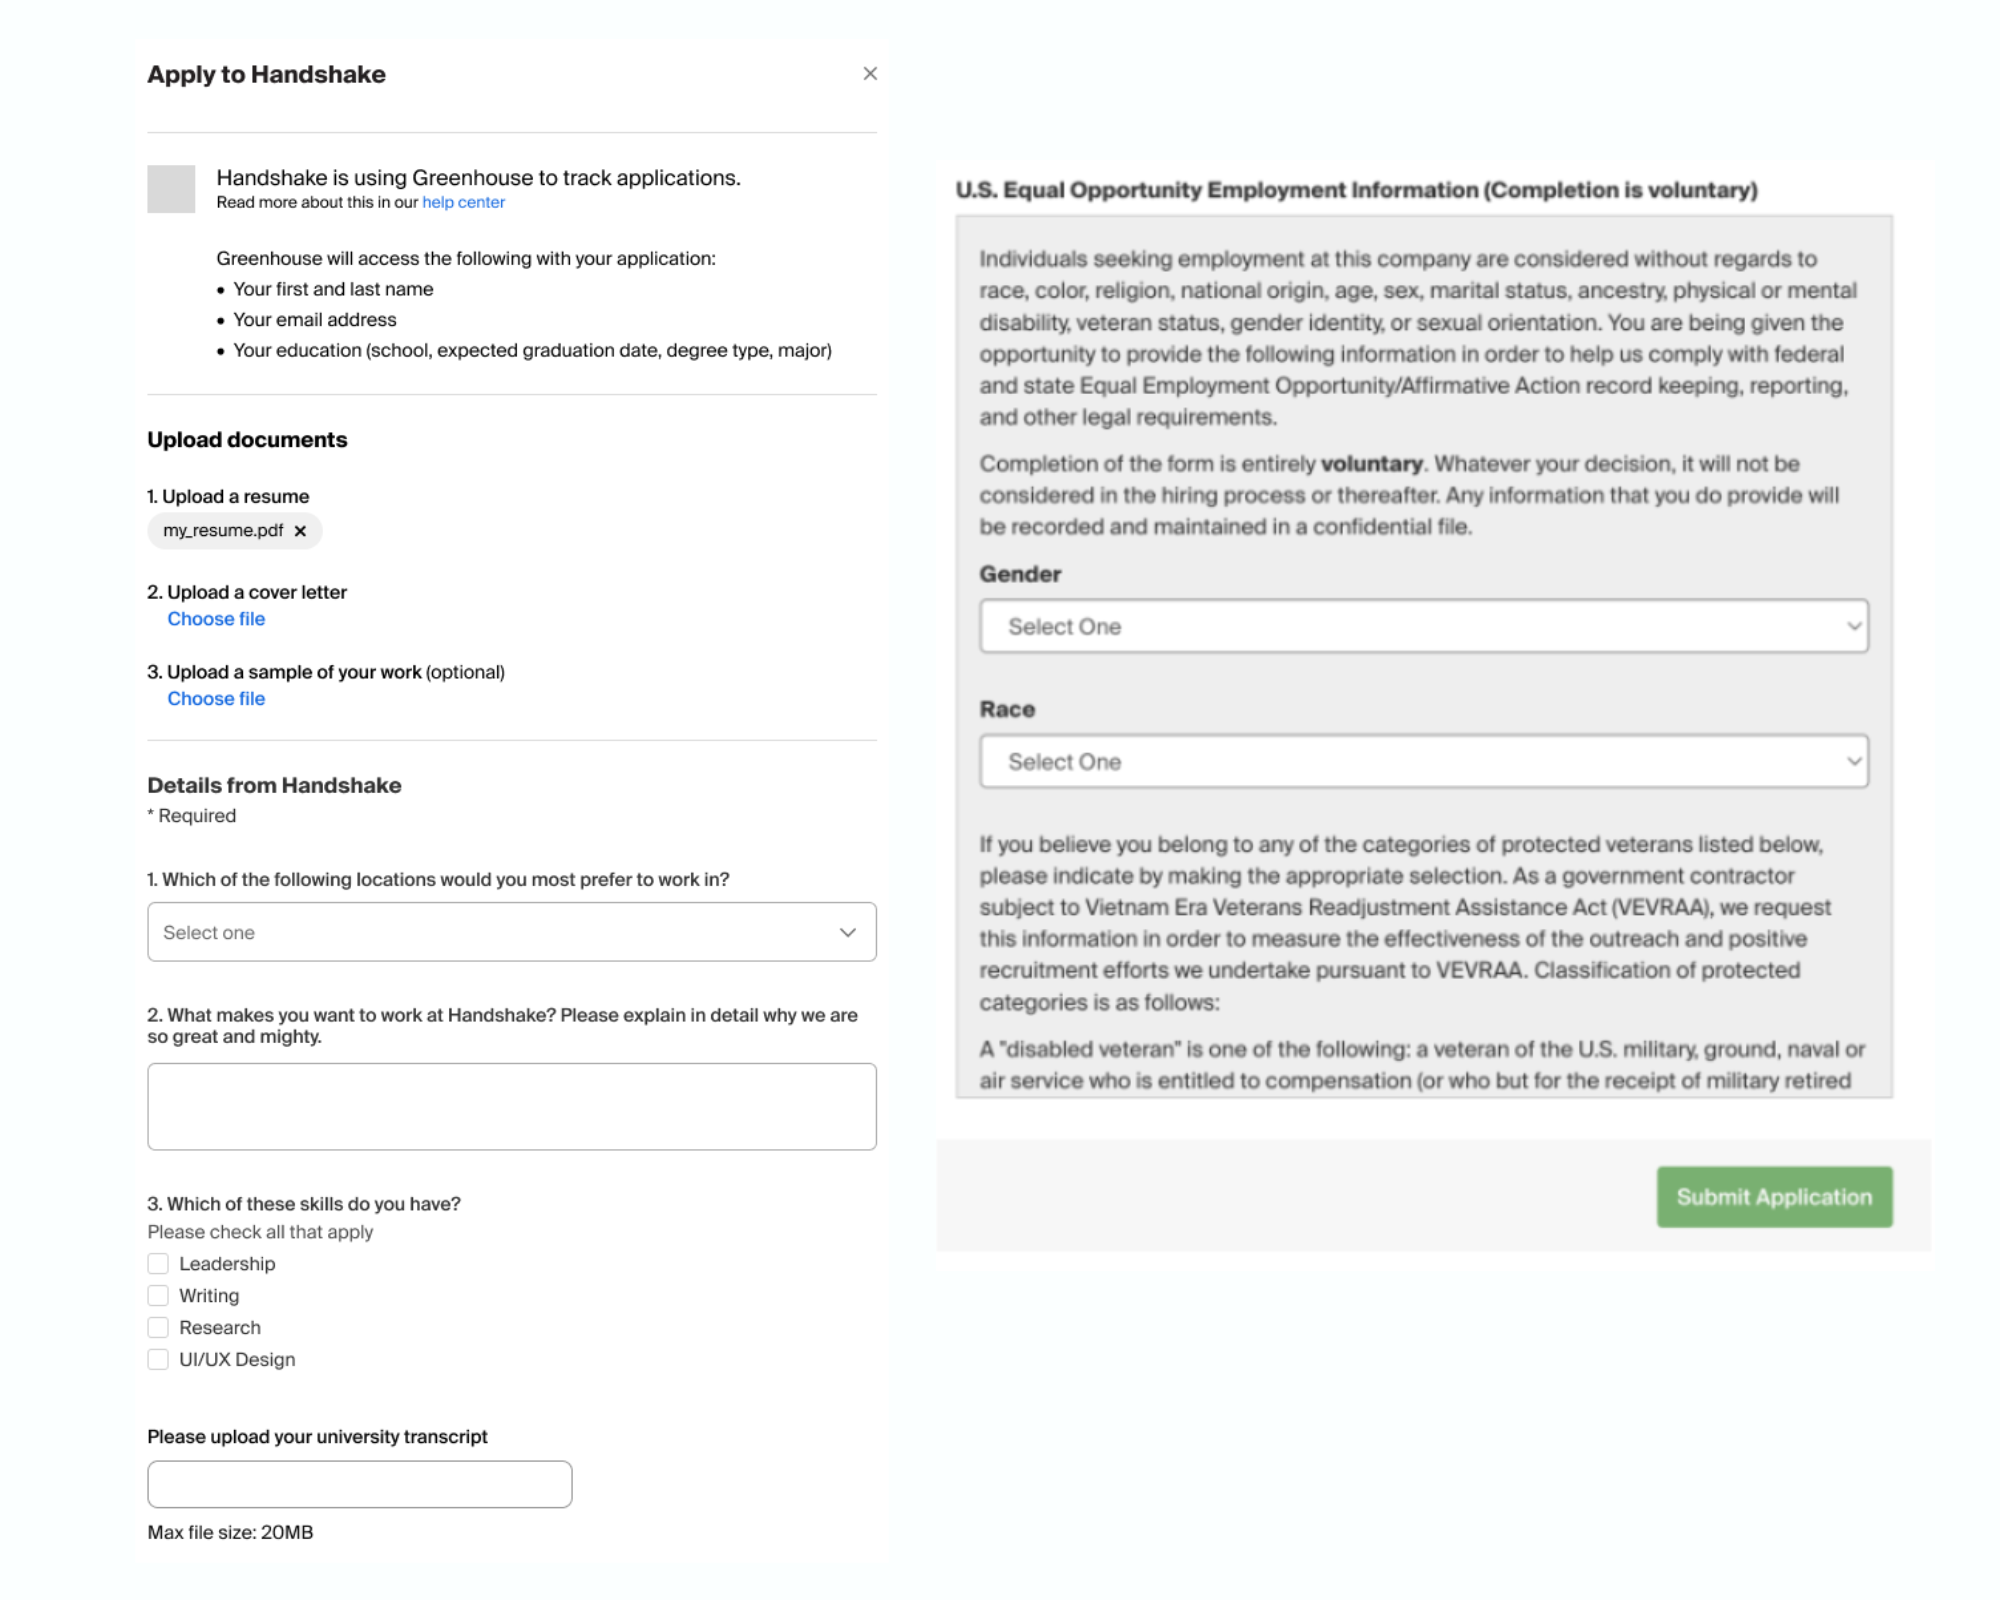Enable the Writing skill option
The width and height of the screenshot is (2000, 1600).
point(158,1295)
